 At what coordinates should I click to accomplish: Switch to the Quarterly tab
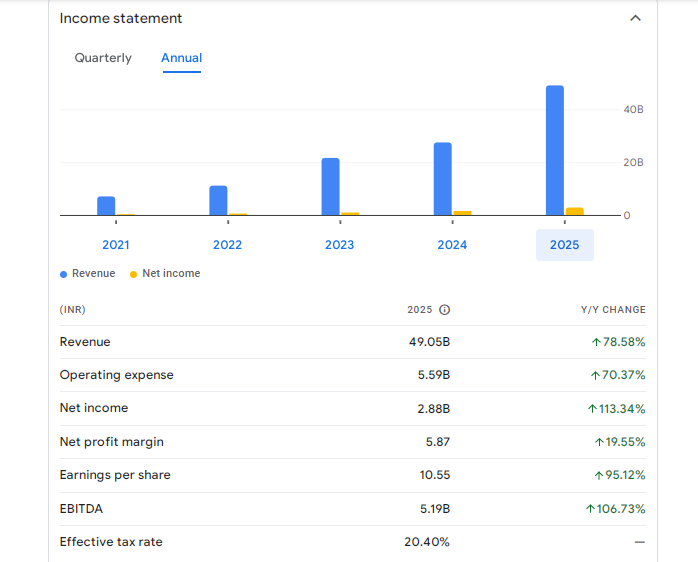pos(103,58)
